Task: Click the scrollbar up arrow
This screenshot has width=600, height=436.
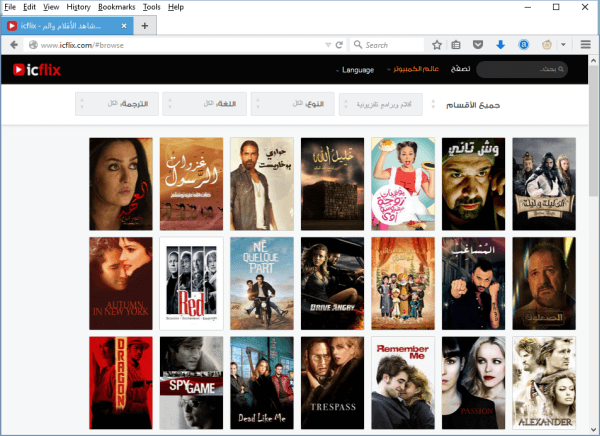Action: (x=593, y=60)
